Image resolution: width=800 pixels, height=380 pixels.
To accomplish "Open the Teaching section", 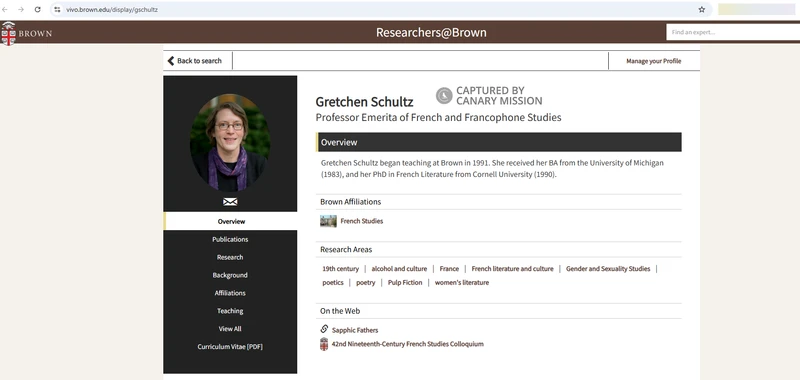I will point(230,311).
